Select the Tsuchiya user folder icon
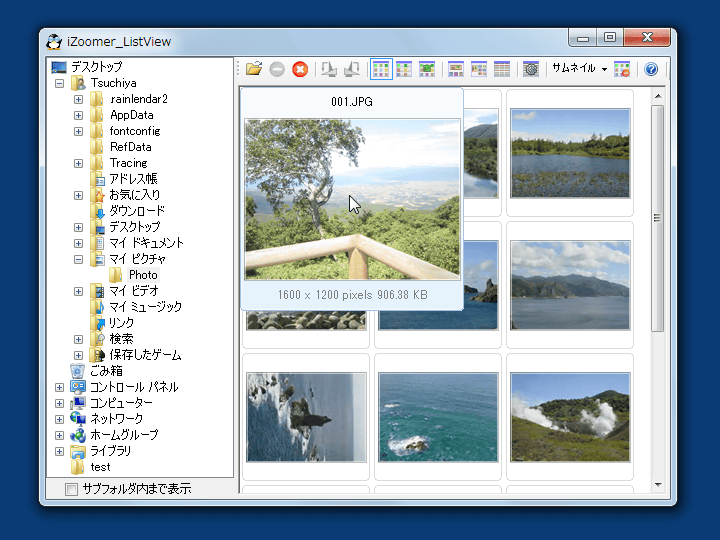Screen dimensions: 720x540 (x=78, y=83)
